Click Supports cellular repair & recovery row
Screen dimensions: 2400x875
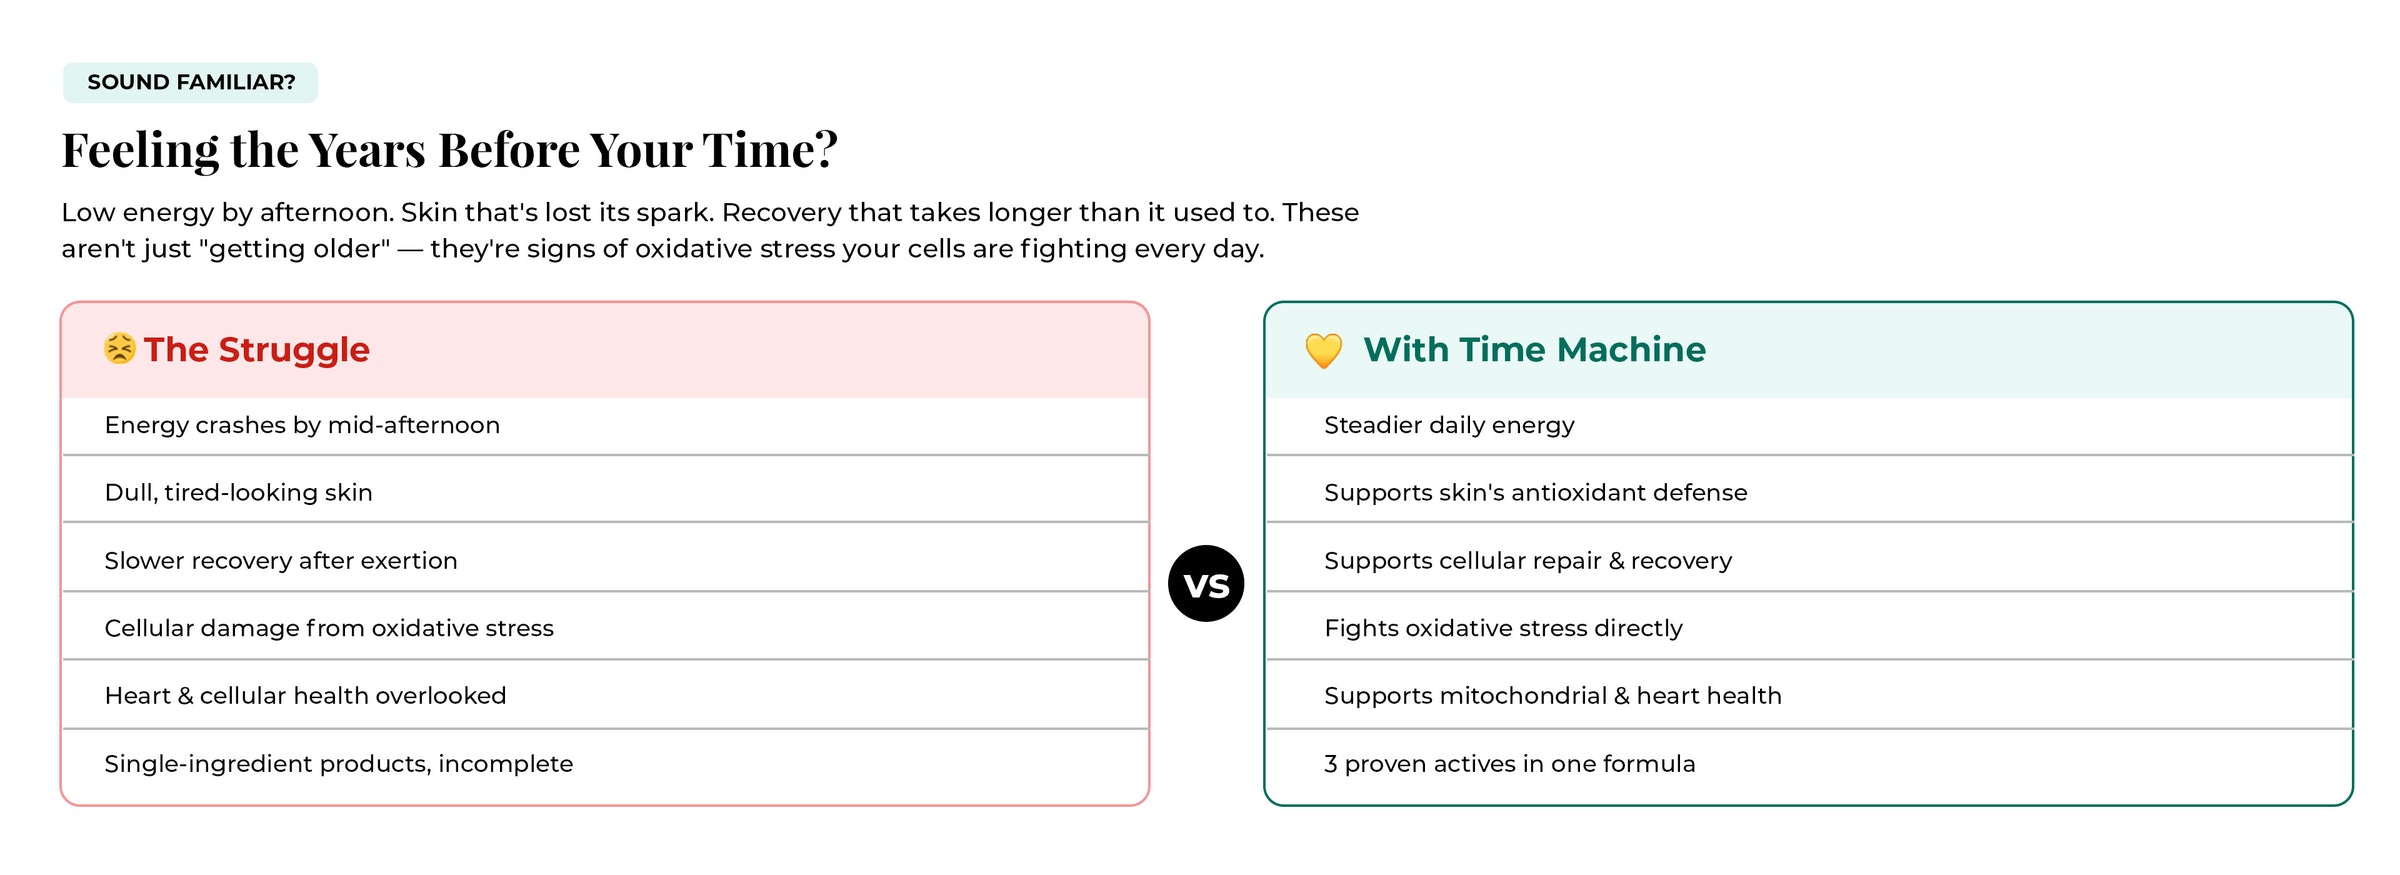pos(1809,560)
